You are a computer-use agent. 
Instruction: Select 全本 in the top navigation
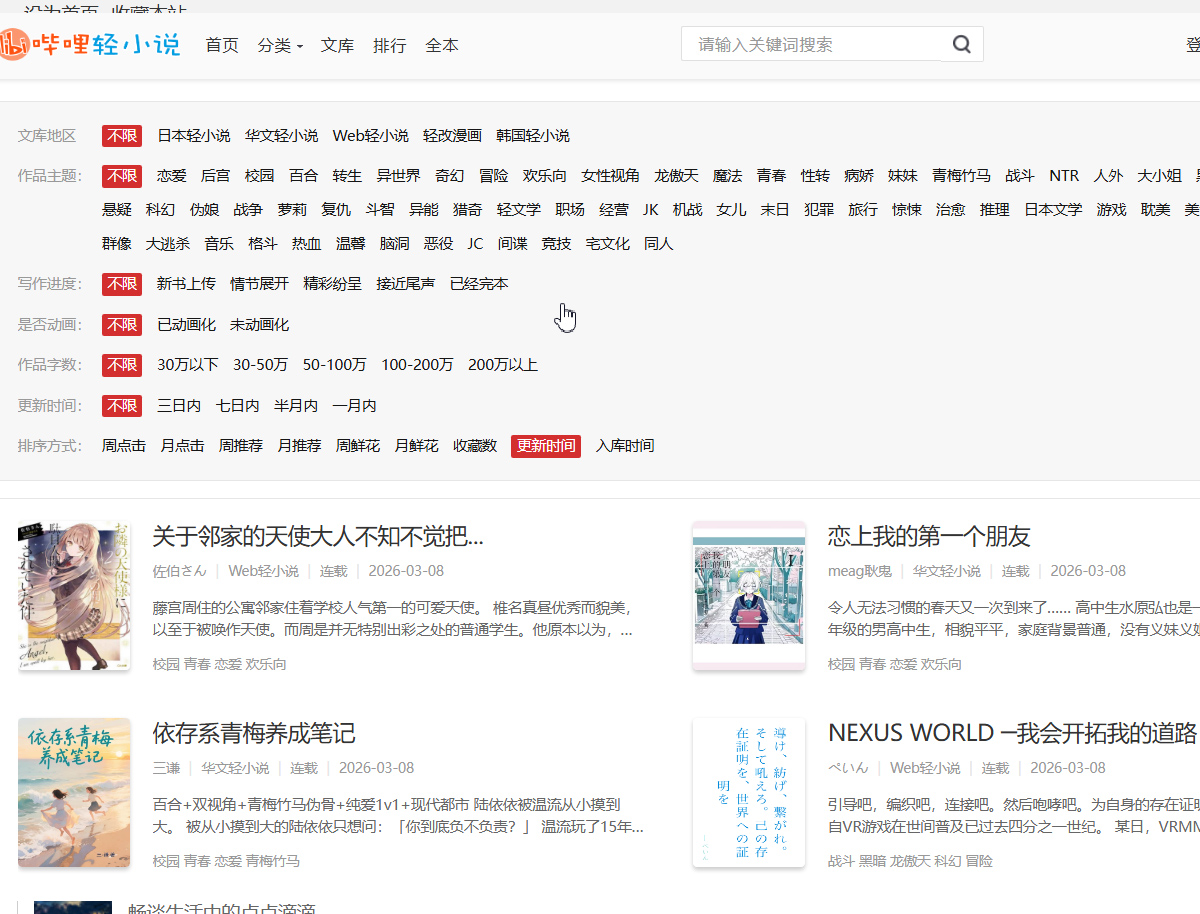pyautogui.click(x=441, y=45)
